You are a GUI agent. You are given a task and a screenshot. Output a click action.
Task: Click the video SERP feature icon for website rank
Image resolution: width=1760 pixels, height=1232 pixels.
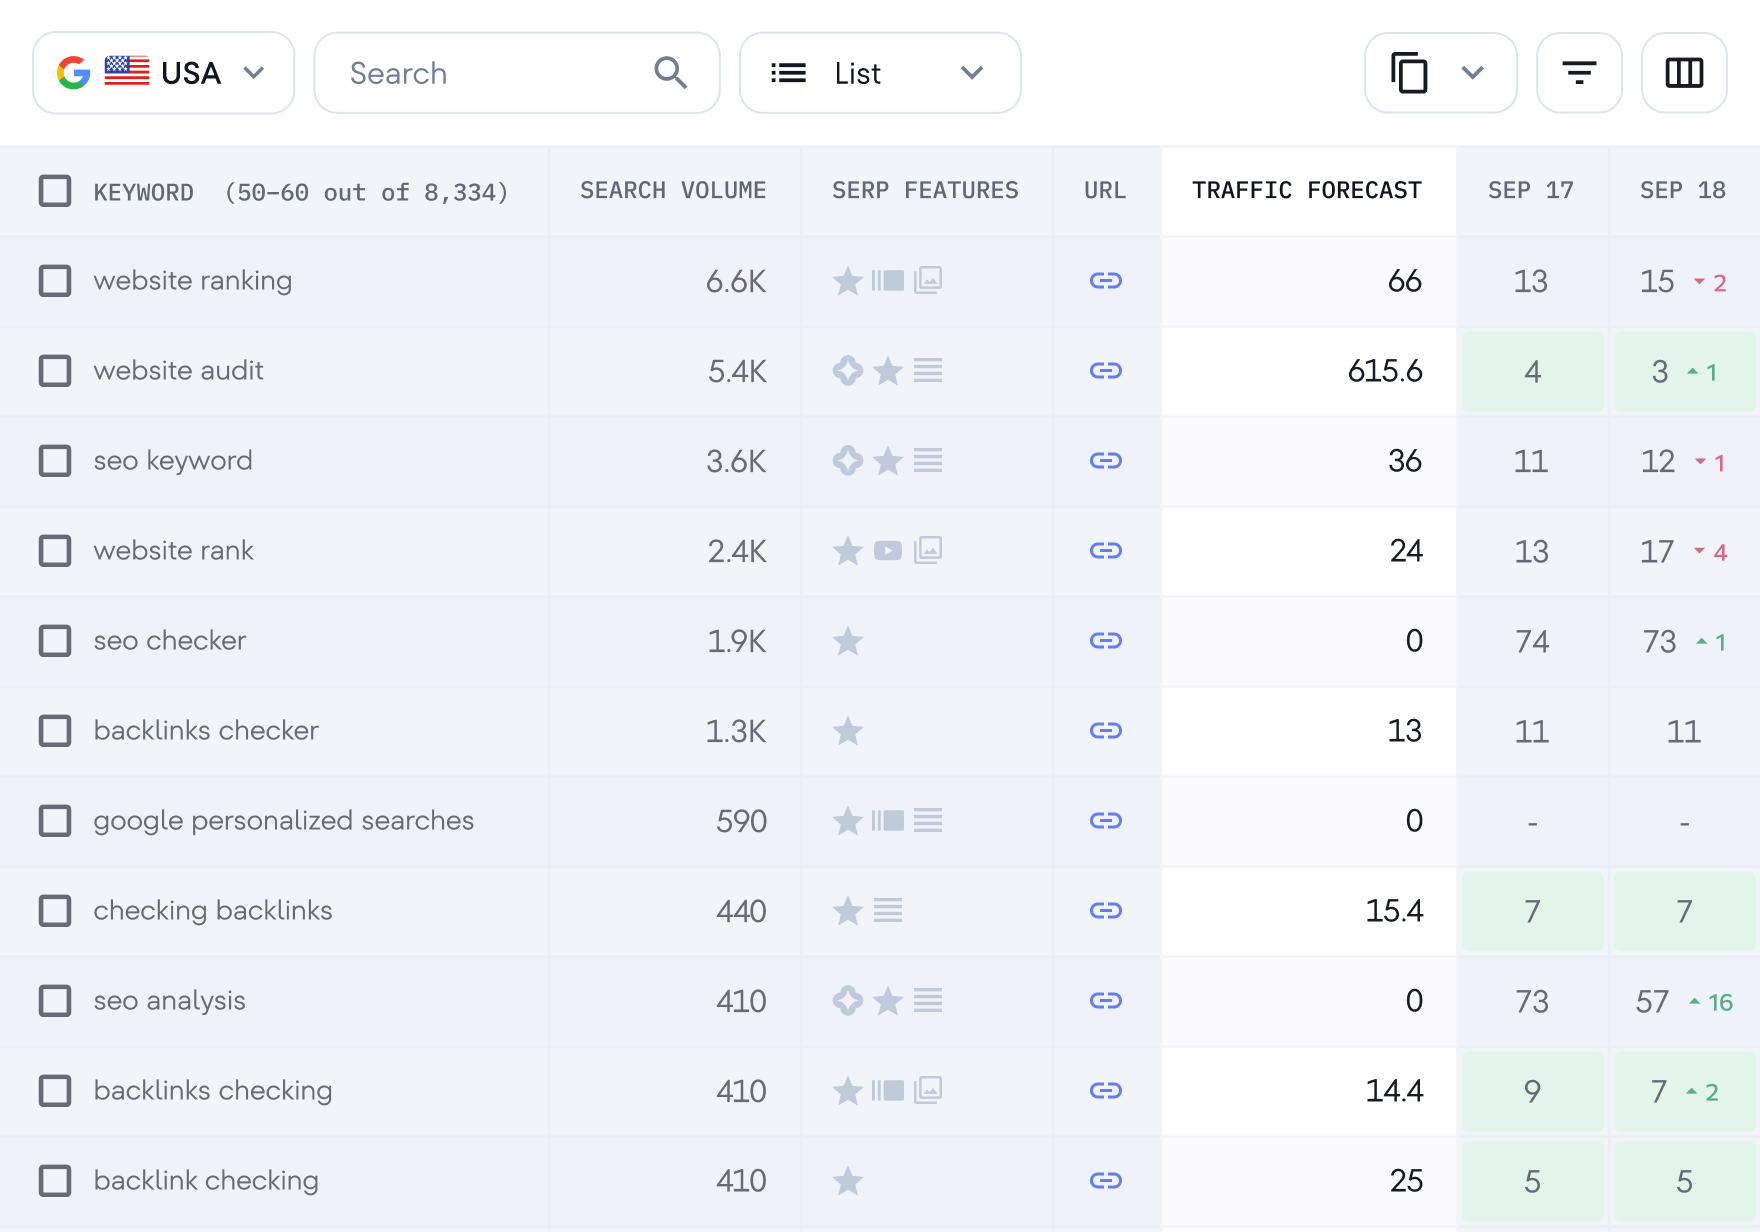888,551
